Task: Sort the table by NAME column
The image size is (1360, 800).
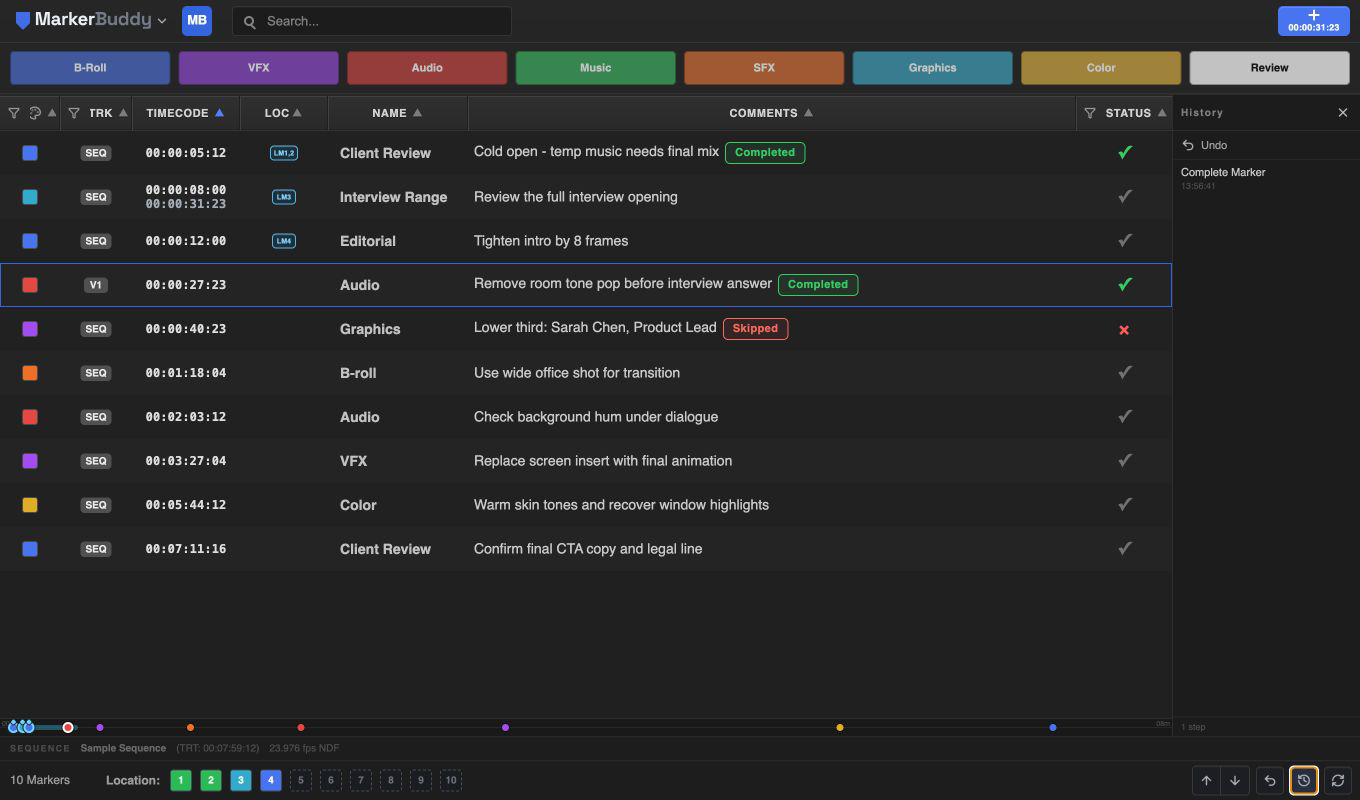Action: [397, 113]
